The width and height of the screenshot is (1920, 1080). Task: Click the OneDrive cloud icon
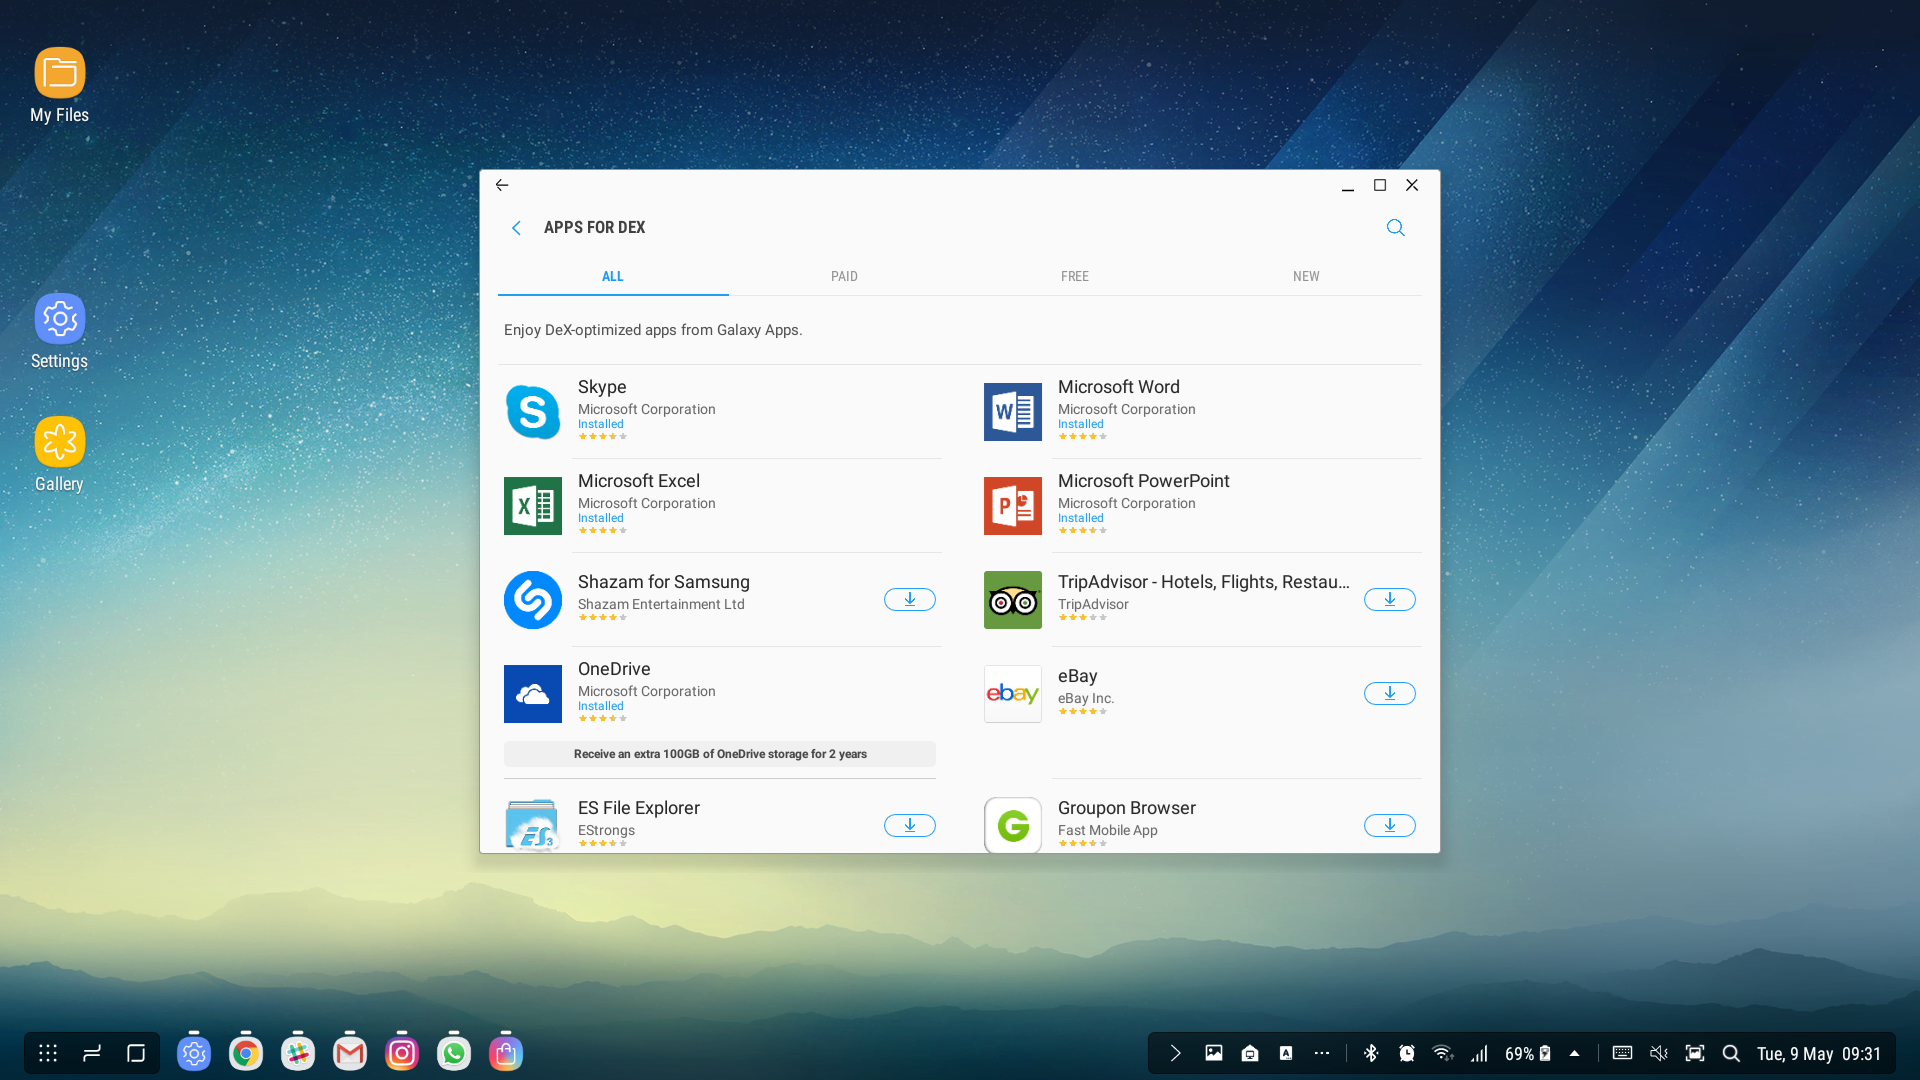(533, 694)
